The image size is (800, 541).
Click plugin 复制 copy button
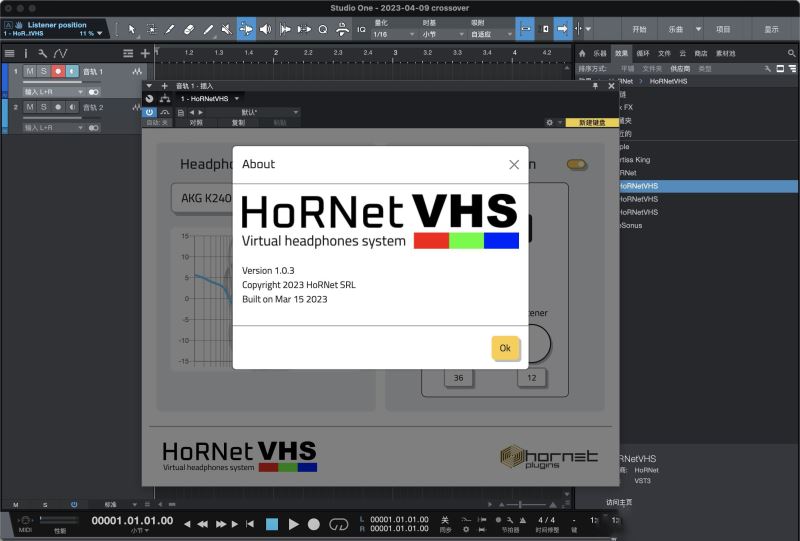238,122
